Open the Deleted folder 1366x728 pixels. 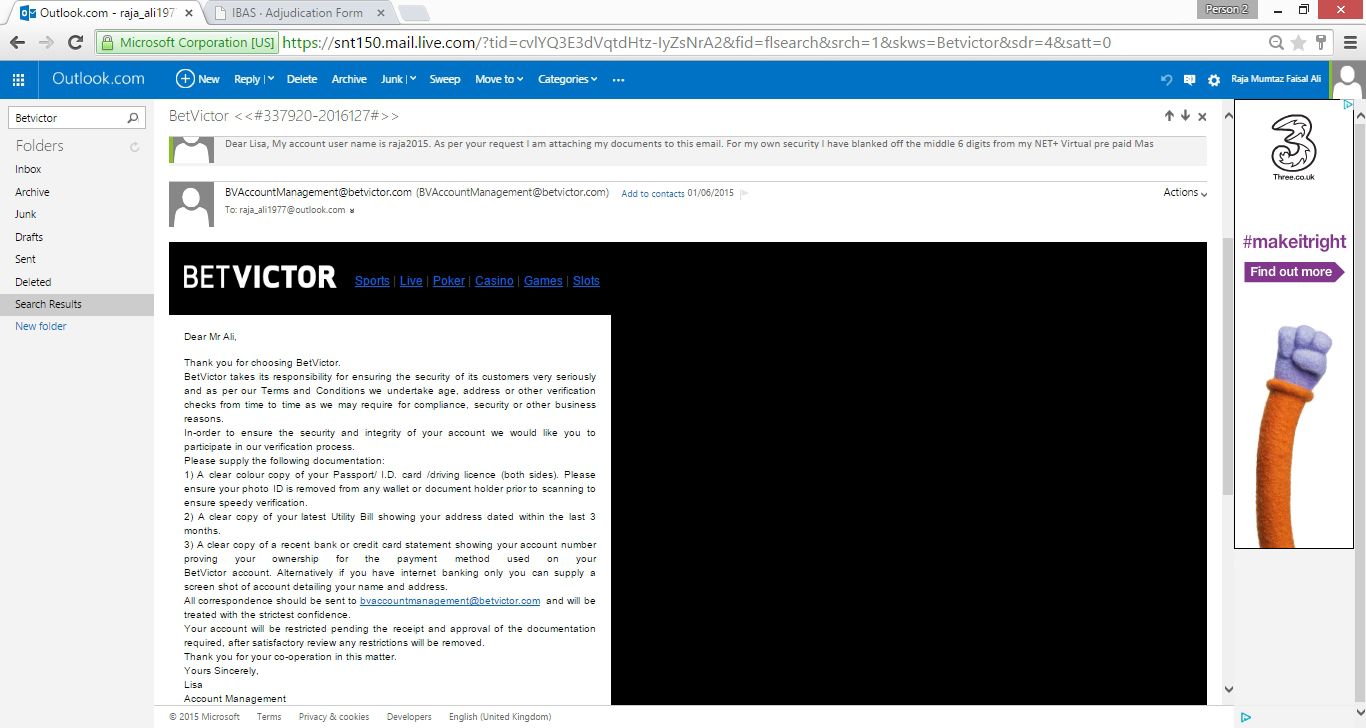click(x=33, y=282)
